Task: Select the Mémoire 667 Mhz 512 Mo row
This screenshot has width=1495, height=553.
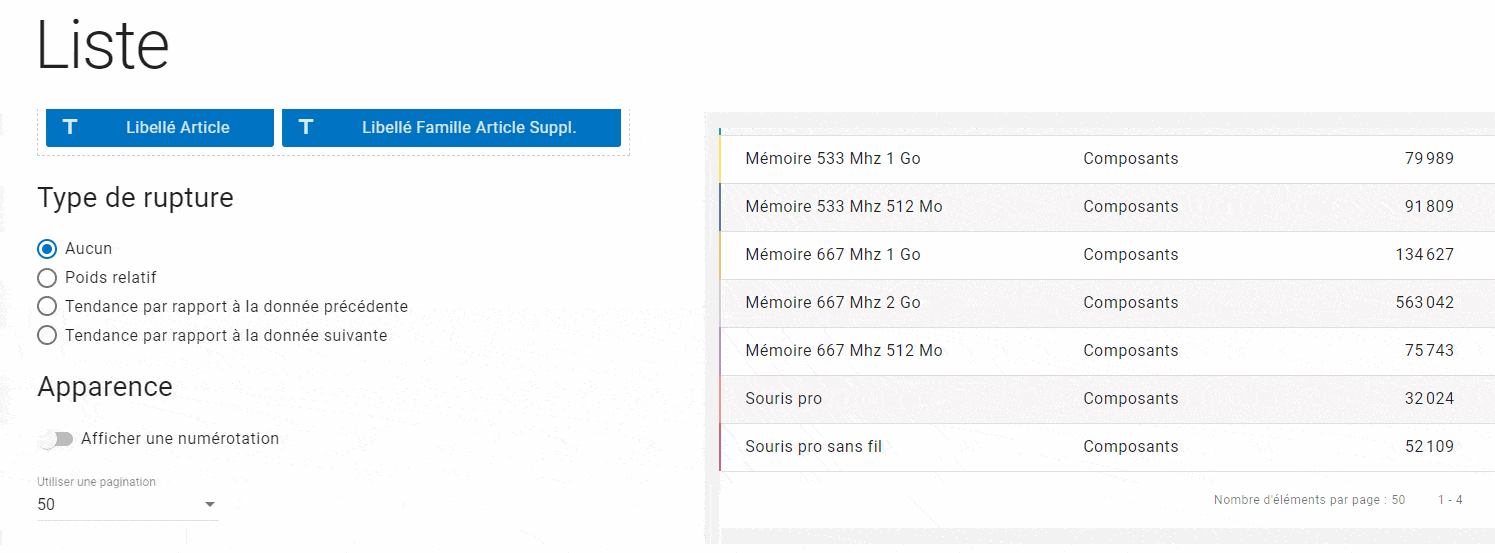Action: click(x=843, y=351)
